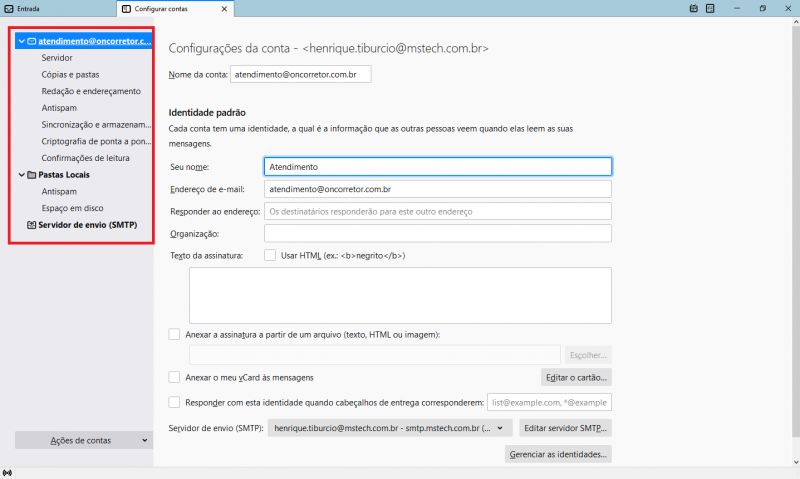The height and width of the screenshot is (479, 800).
Task: Click the Escolher... file button
Action: (x=588, y=355)
